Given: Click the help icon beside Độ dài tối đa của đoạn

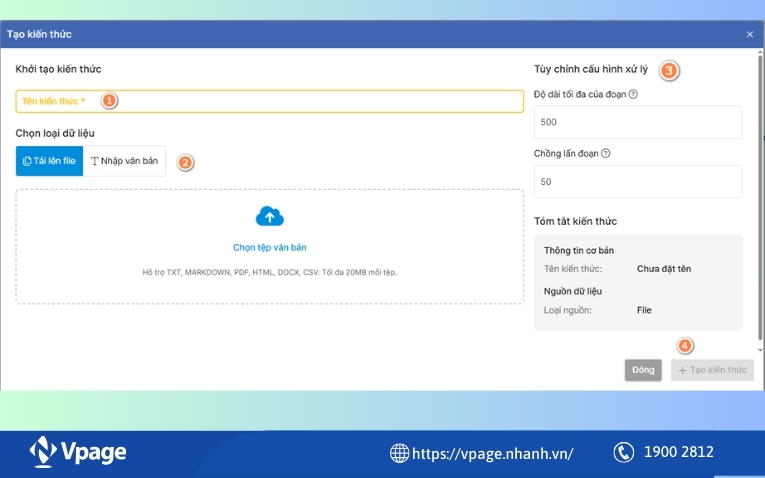Looking at the screenshot, I should coord(633,94).
